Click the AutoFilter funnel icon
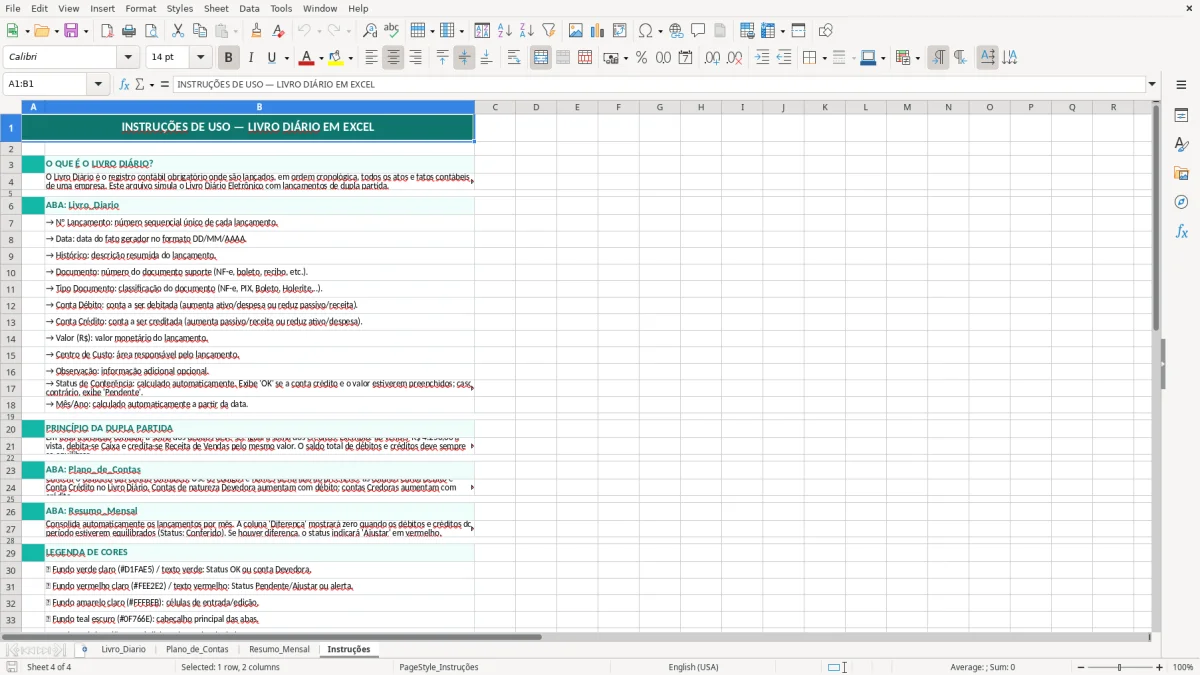 [x=549, y=31]
